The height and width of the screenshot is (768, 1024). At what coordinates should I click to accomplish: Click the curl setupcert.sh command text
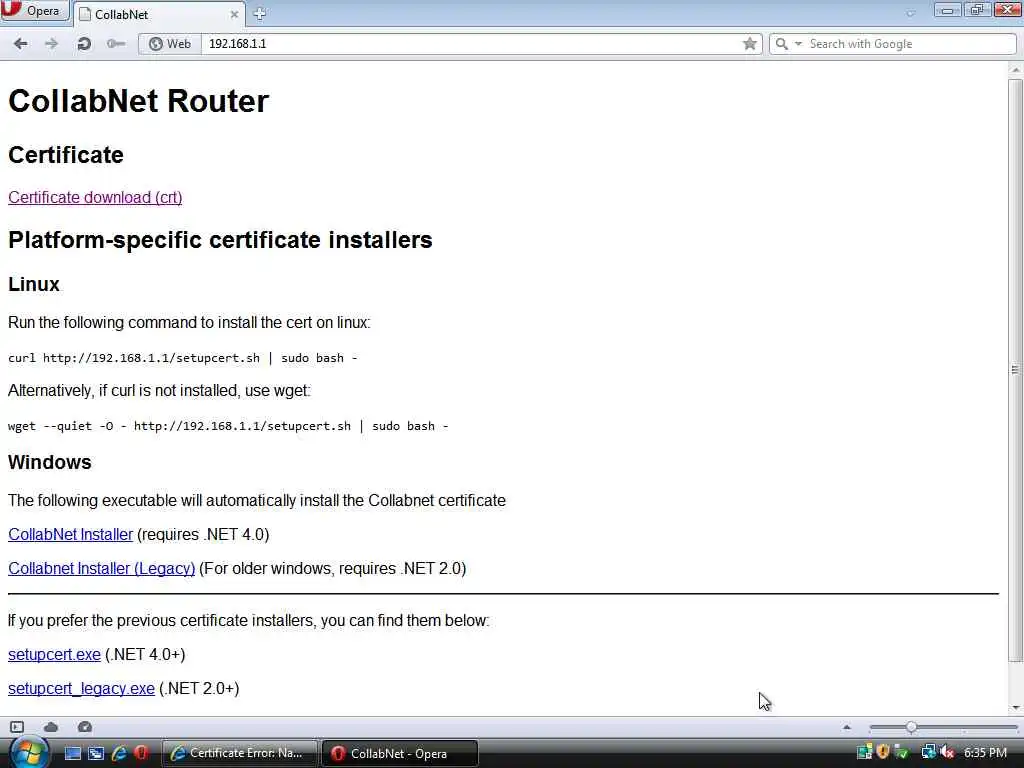click(183, 358)
